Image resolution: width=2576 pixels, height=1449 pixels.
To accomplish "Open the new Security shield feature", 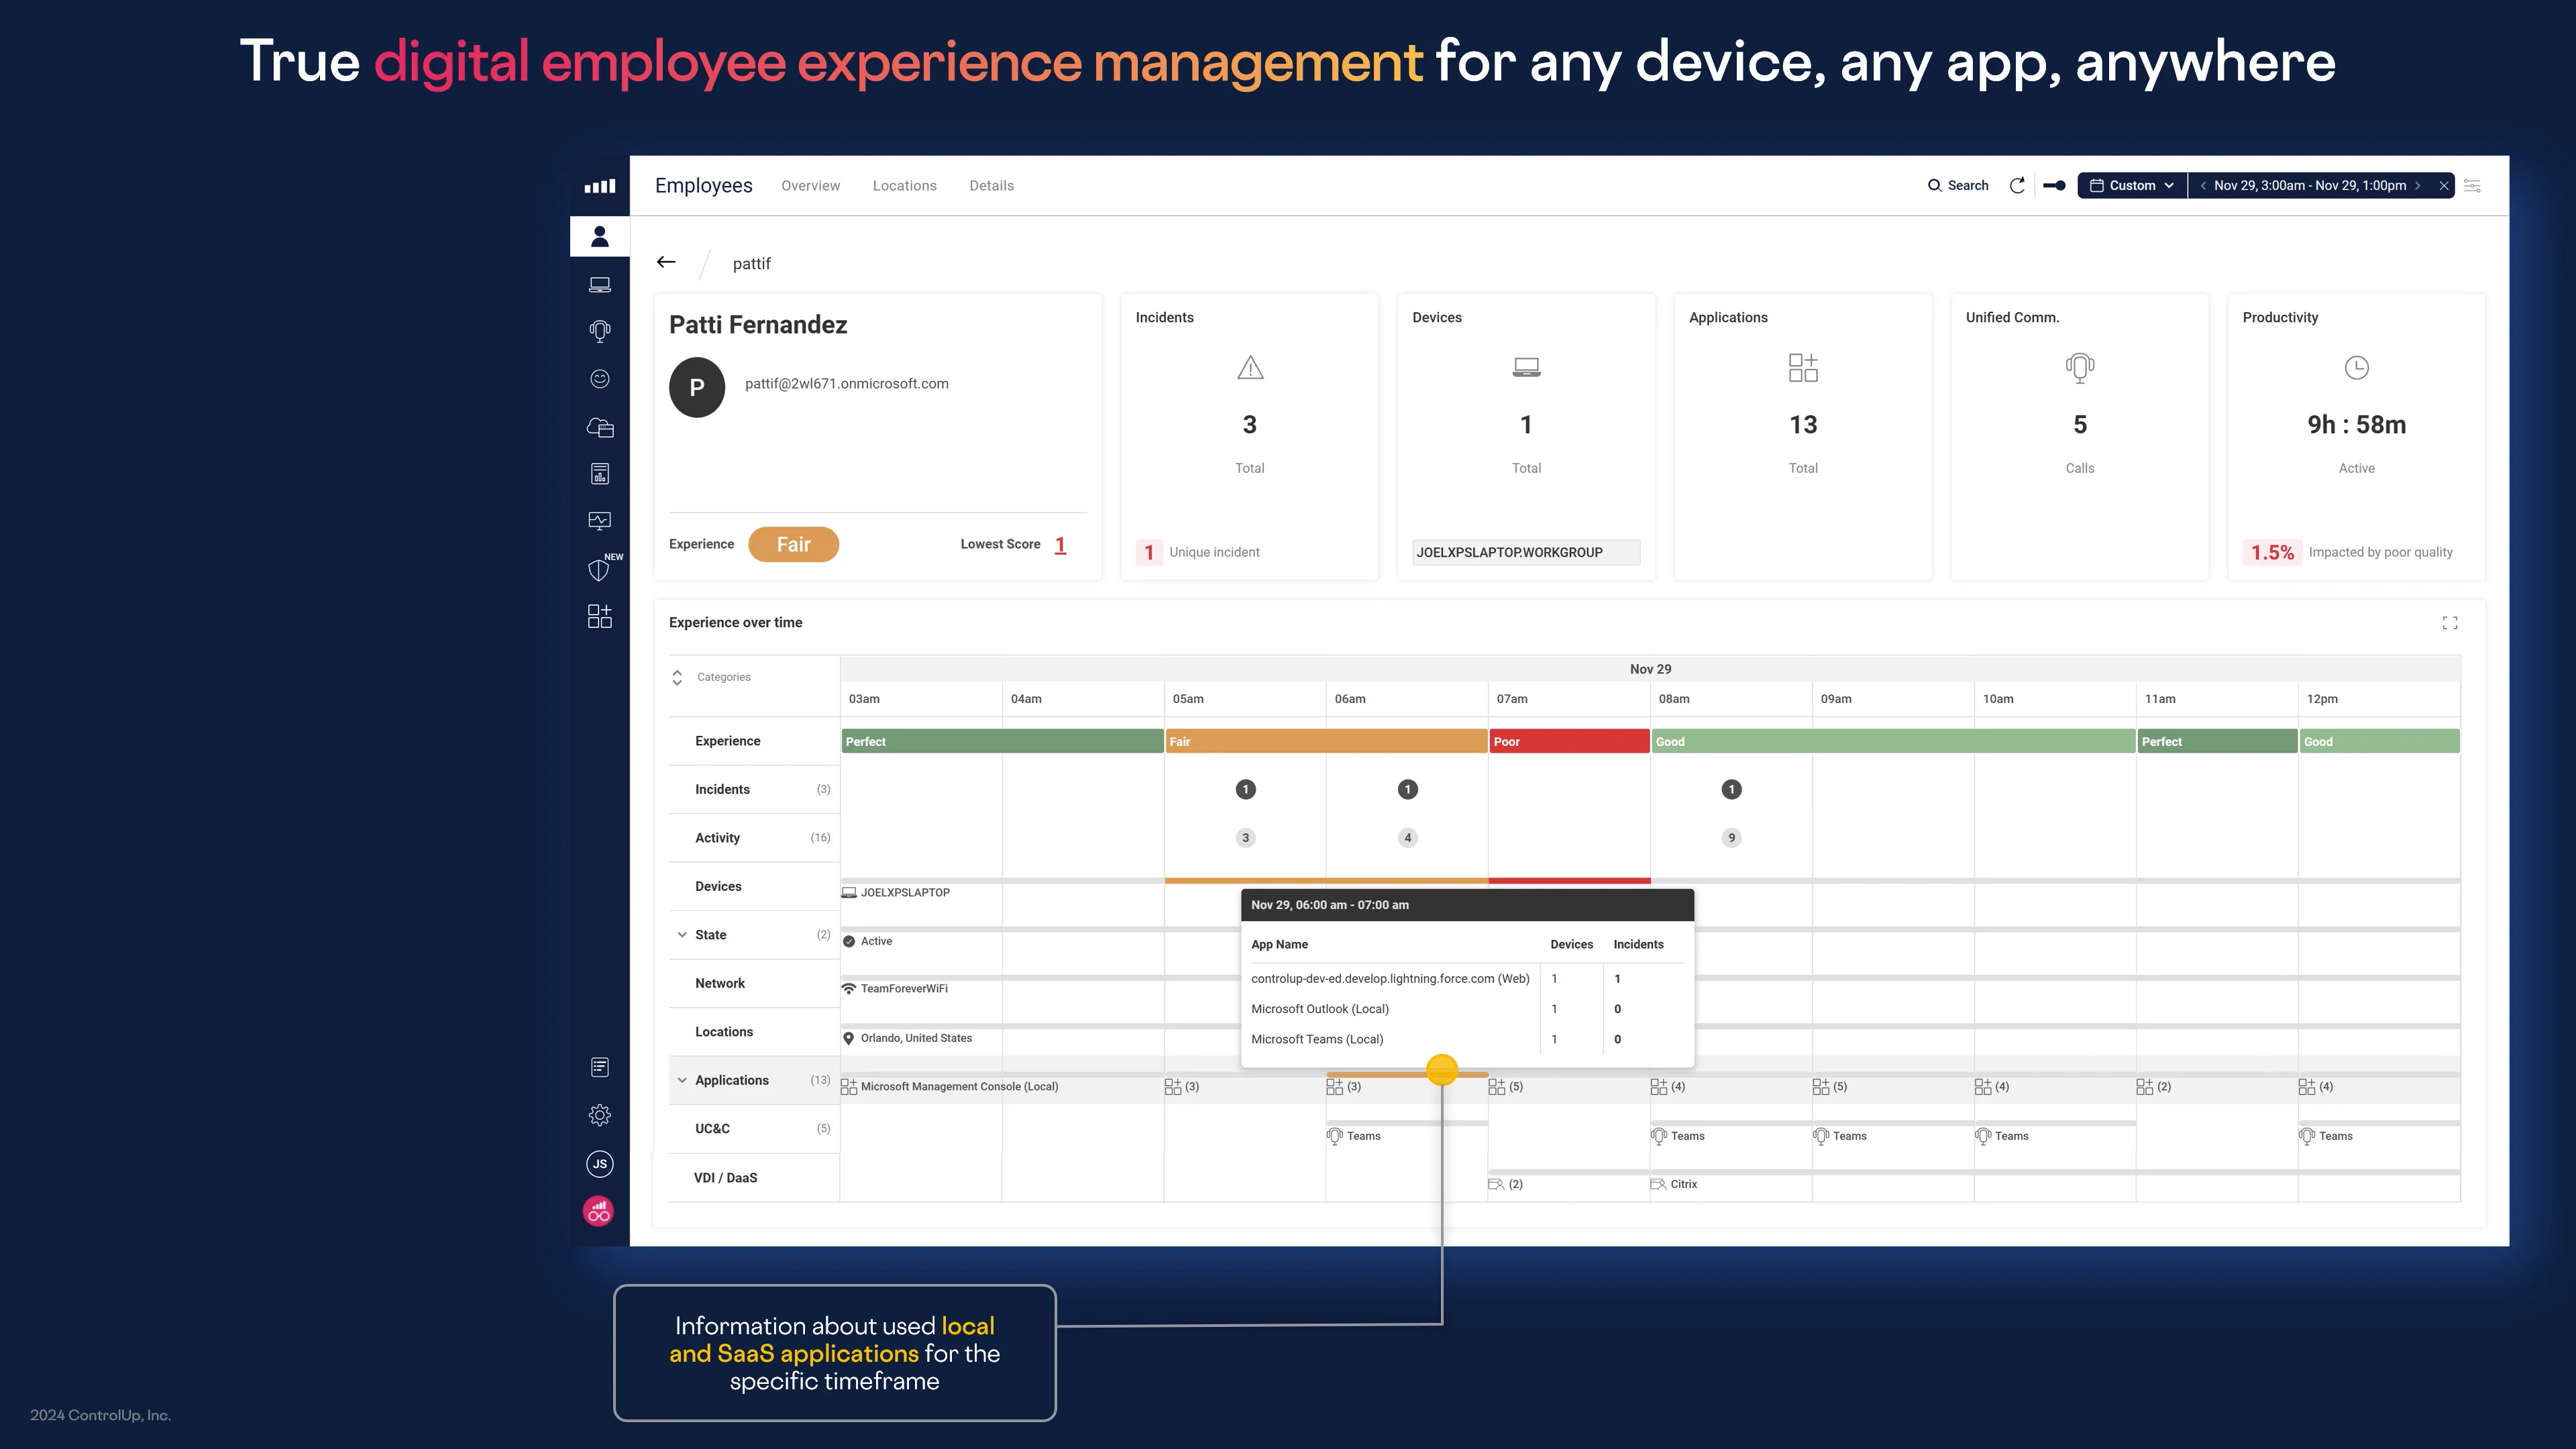I will tap(600, 570).
